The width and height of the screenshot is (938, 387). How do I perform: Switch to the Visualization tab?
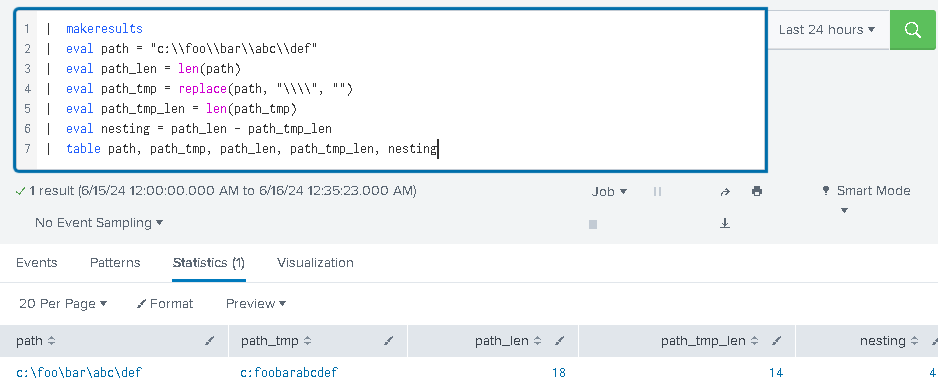coord(315,263)
